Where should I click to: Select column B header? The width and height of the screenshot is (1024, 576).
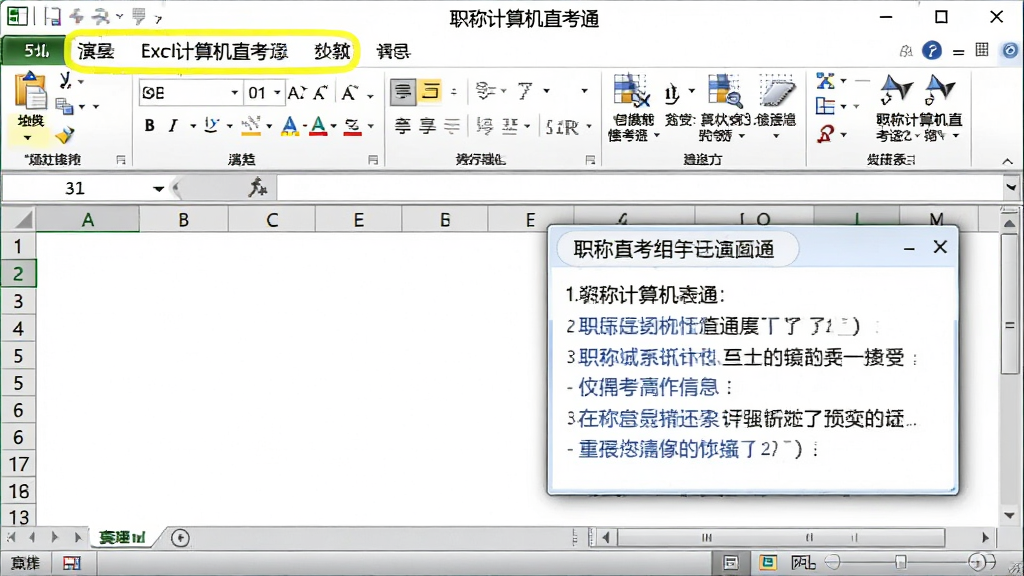click(x=184, y=220)
